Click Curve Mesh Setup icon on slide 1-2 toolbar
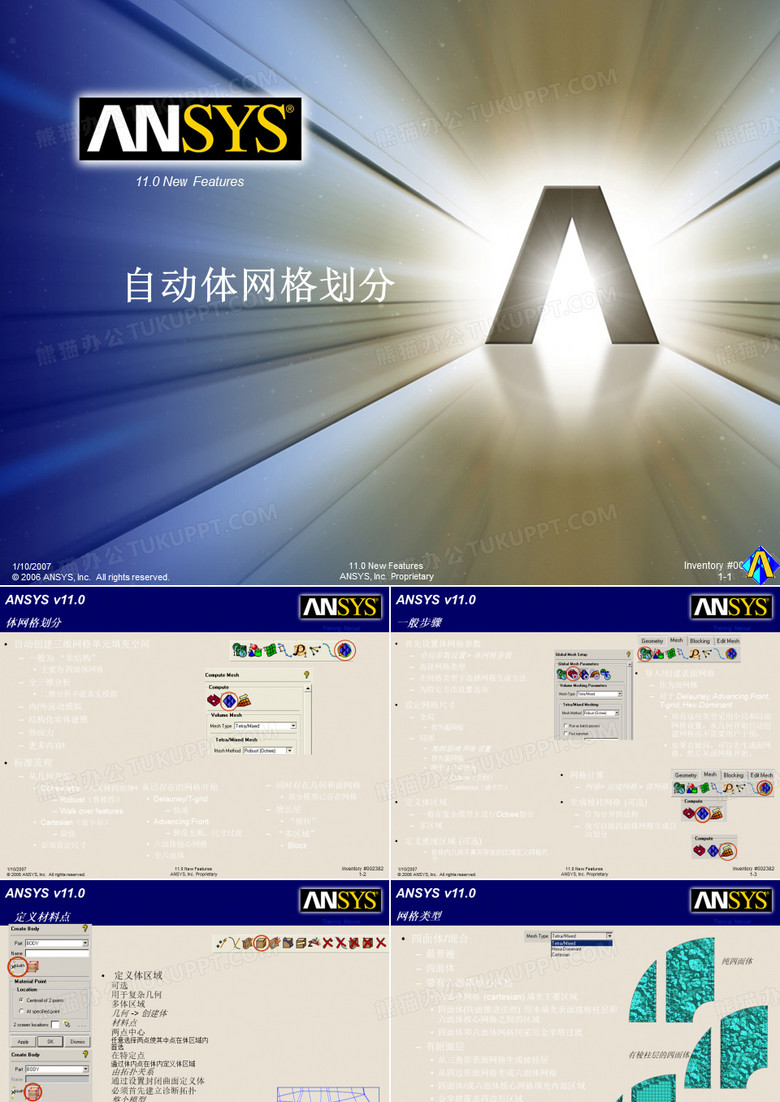780x1102 pixels. click(x=285, y=650)
